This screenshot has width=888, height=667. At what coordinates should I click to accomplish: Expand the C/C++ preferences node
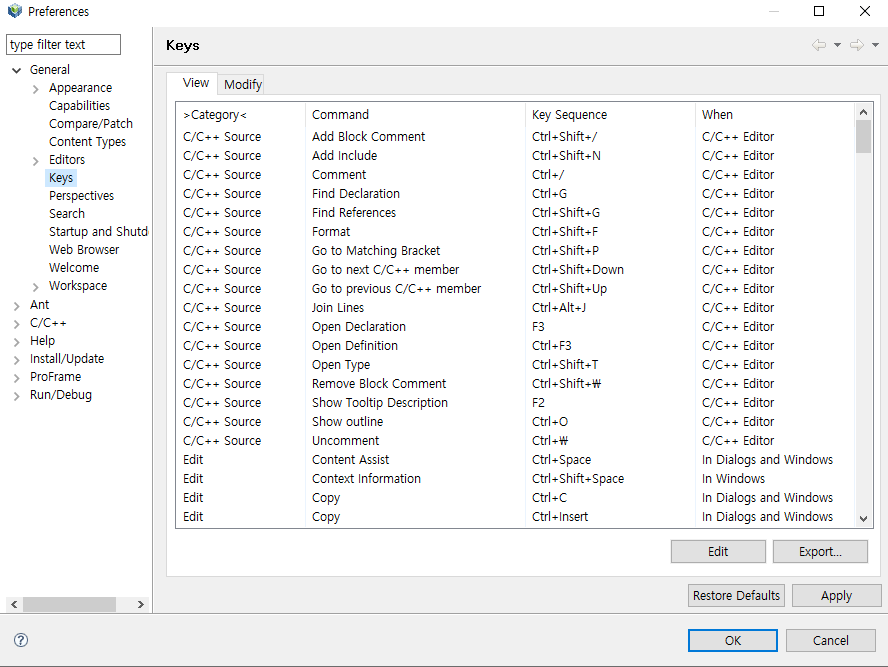(x=16, y=323)
